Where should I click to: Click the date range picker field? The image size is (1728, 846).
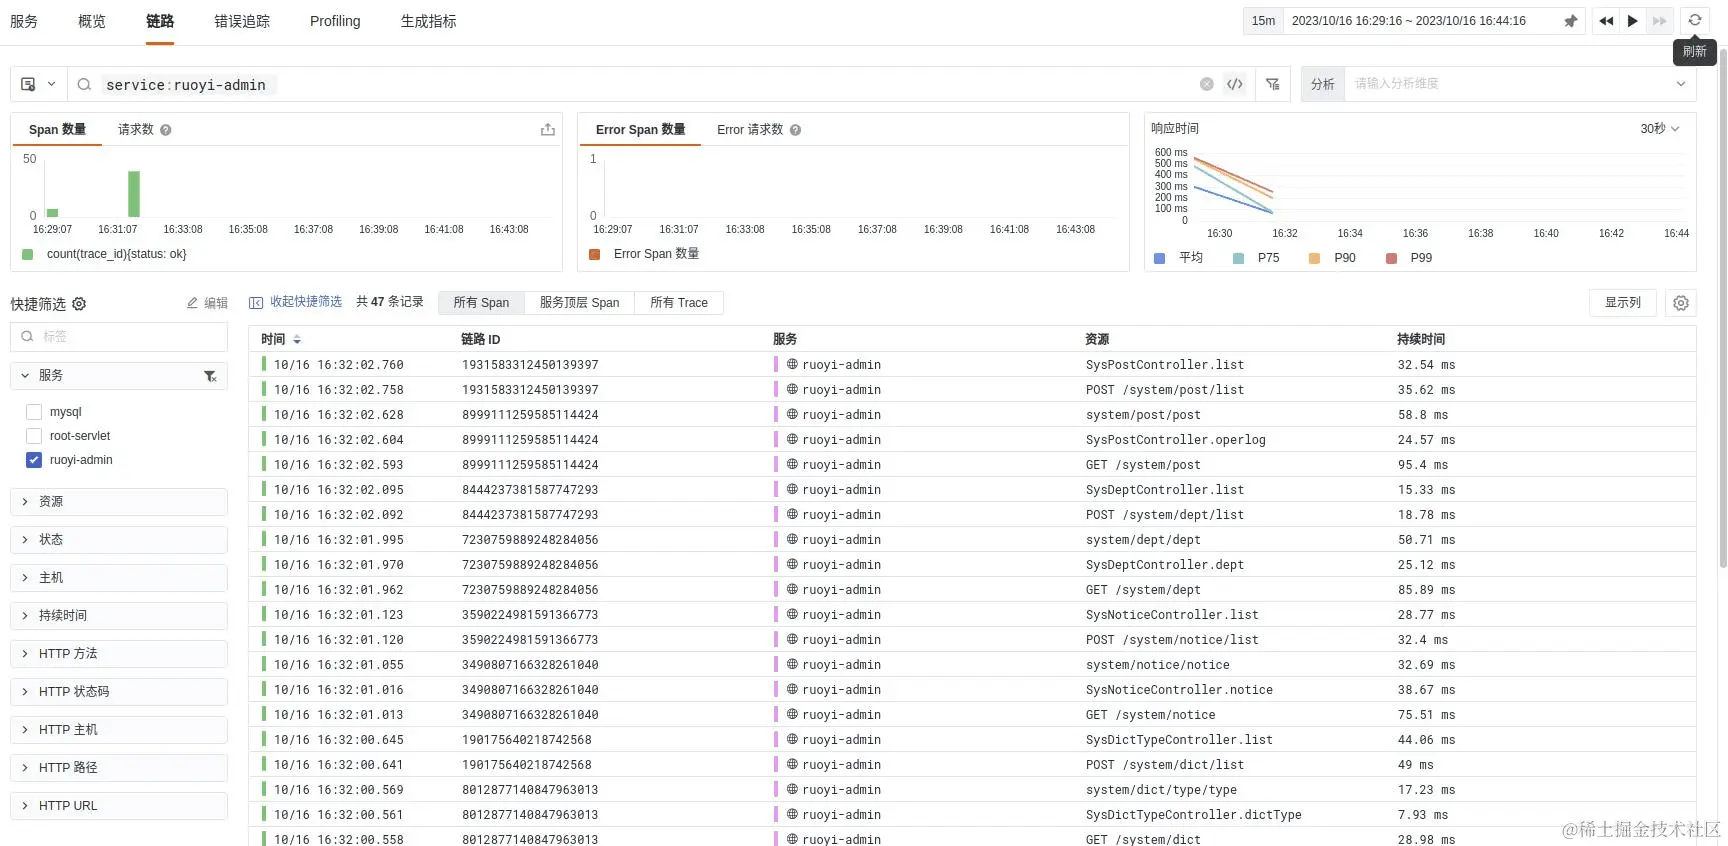(x=1434, y=21)
